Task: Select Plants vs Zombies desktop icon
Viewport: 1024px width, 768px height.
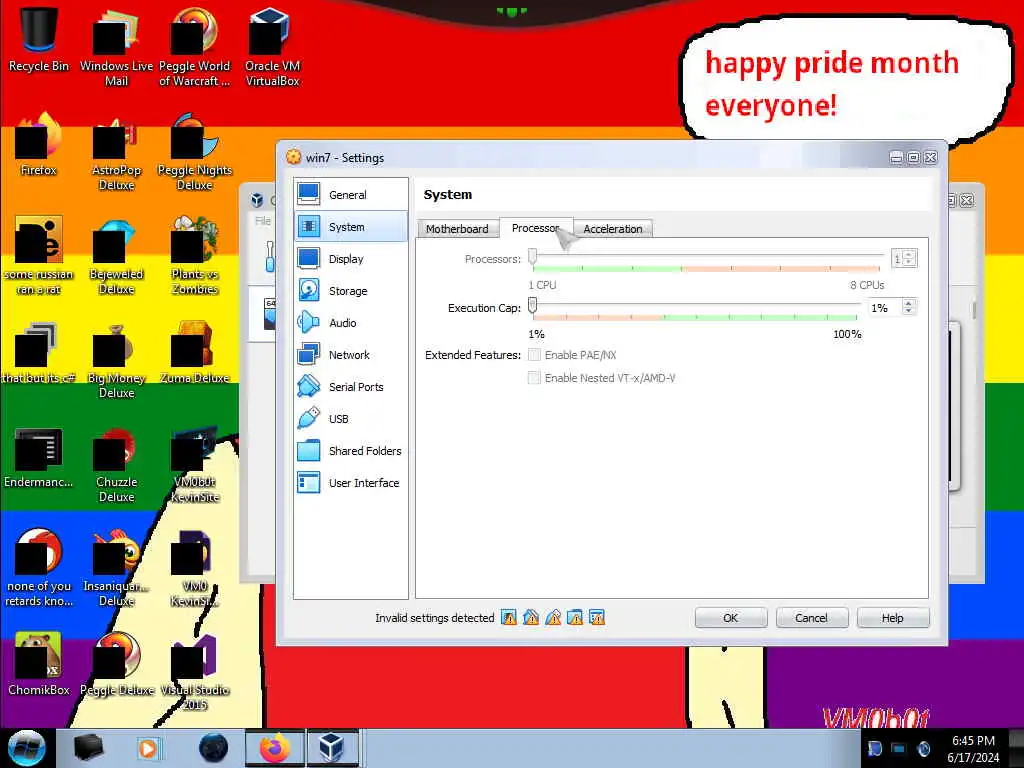Action: coord(195,256)
